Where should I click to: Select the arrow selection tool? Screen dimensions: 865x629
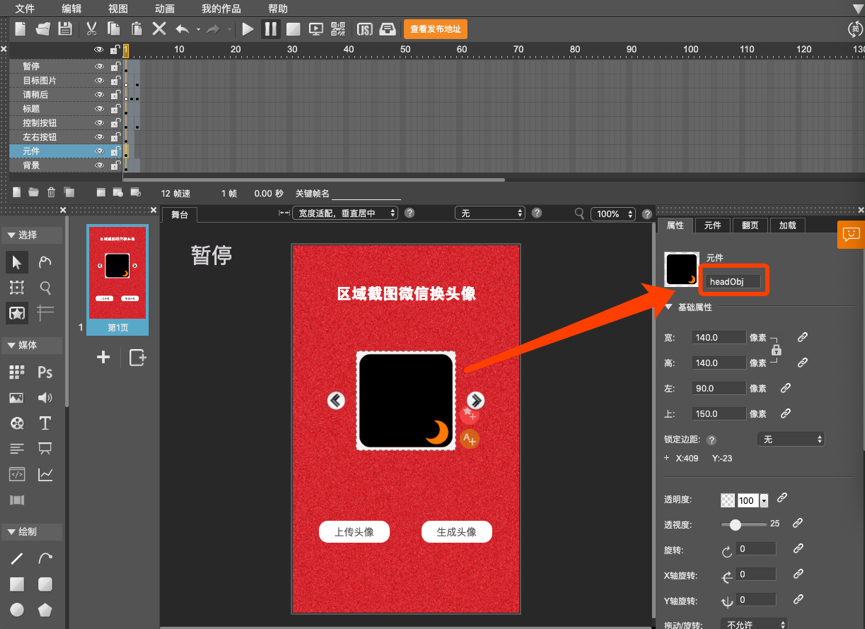tap(17, 262)
